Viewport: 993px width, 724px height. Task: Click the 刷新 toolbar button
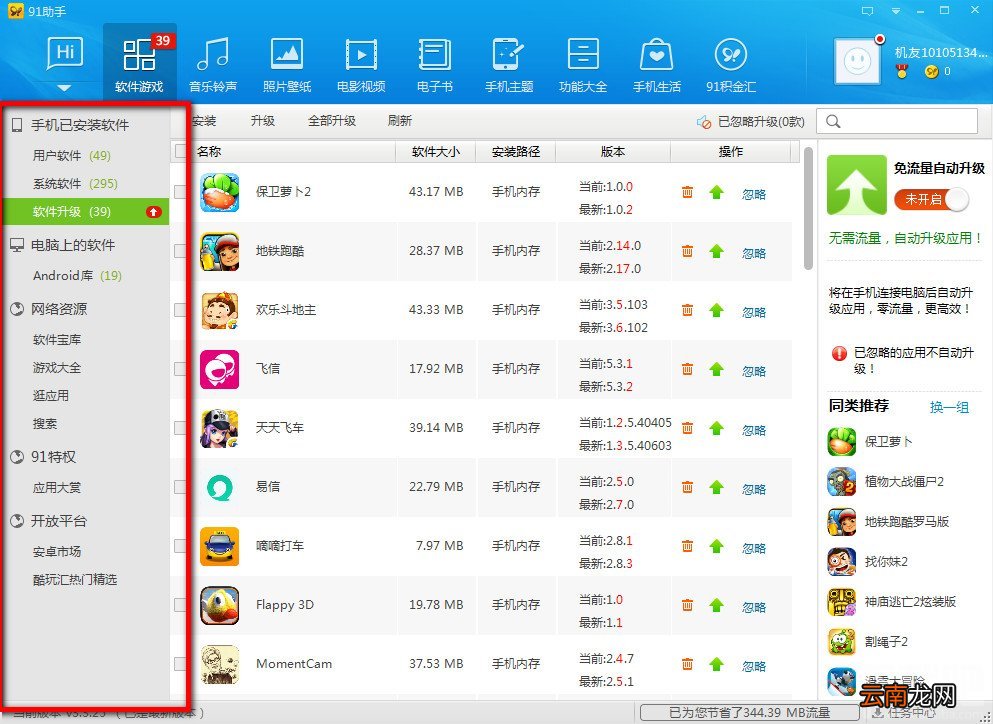[x=400, y=120]
